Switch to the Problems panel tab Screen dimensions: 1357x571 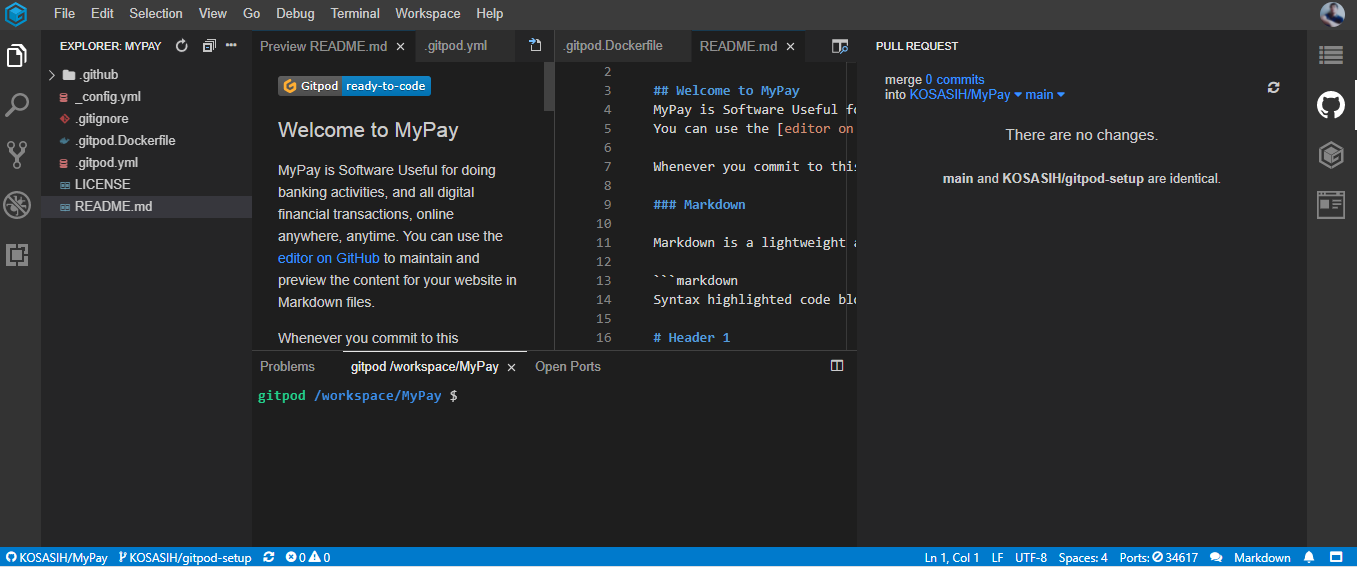click(287, 366)
